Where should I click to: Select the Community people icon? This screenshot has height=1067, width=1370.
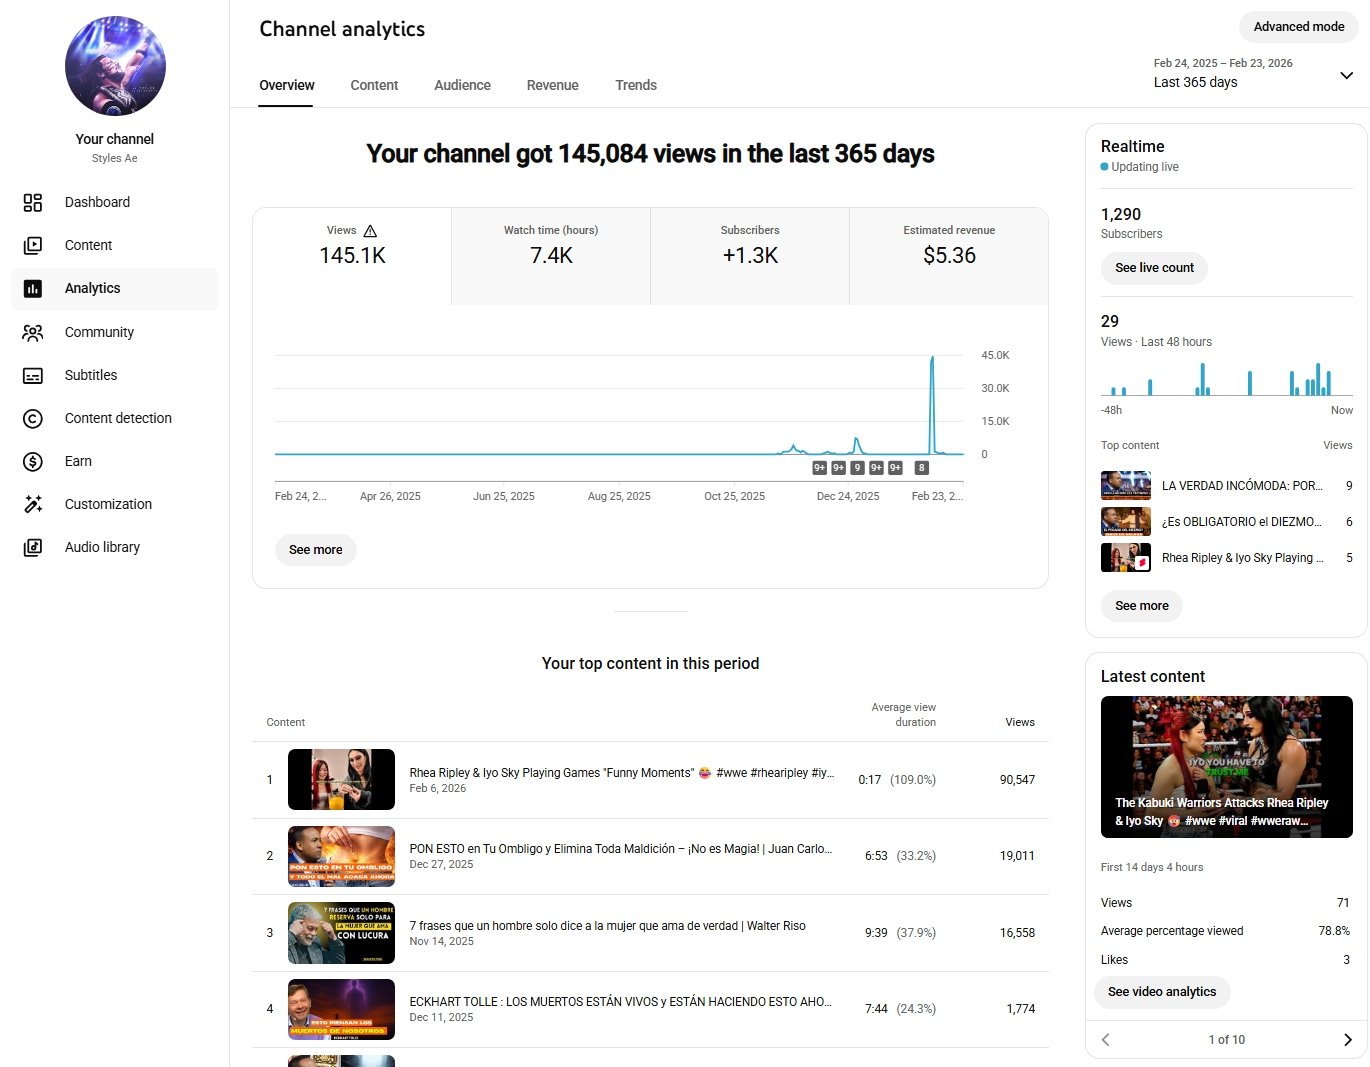33,333
